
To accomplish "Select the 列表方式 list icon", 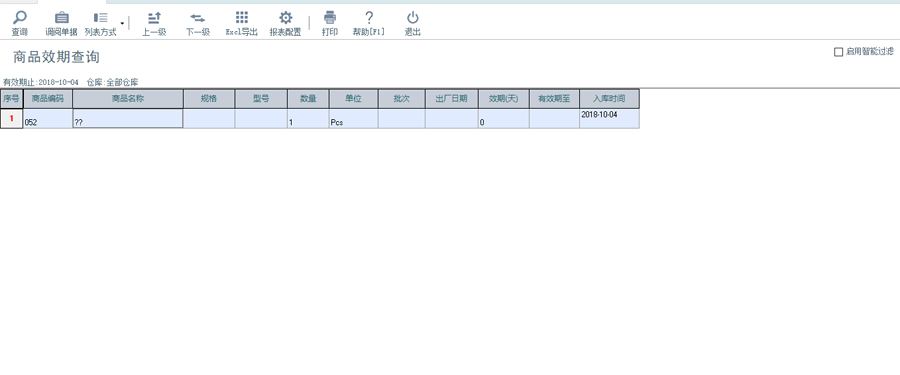I will click(100, 18).
